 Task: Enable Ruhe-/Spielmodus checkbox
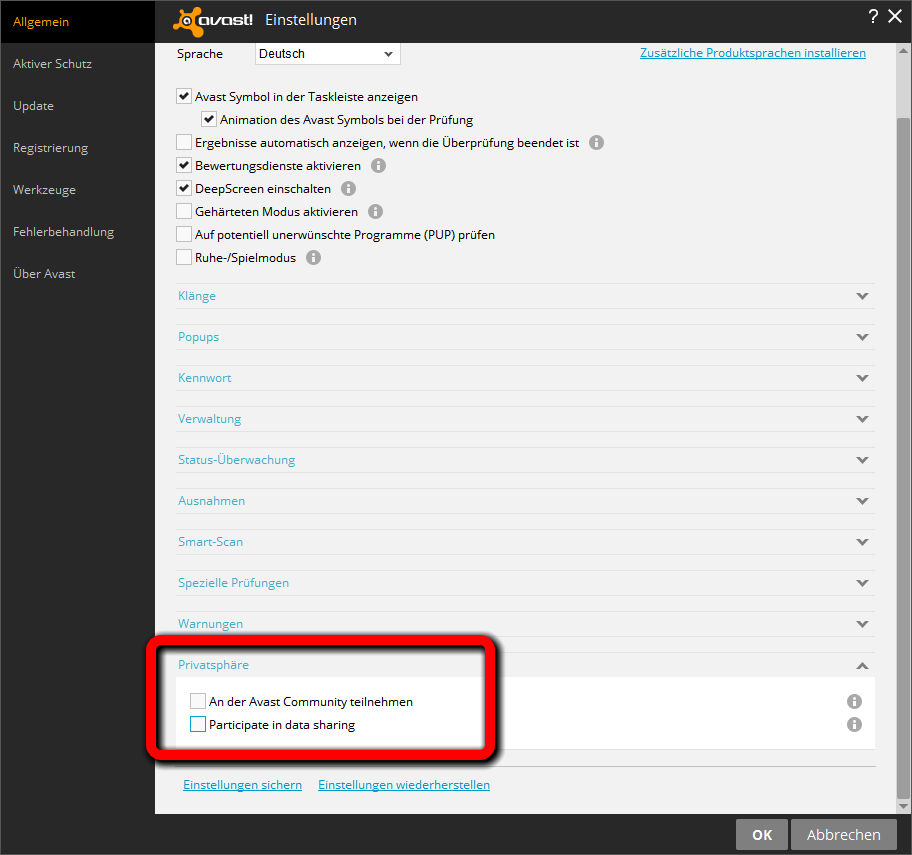(184, 257)
